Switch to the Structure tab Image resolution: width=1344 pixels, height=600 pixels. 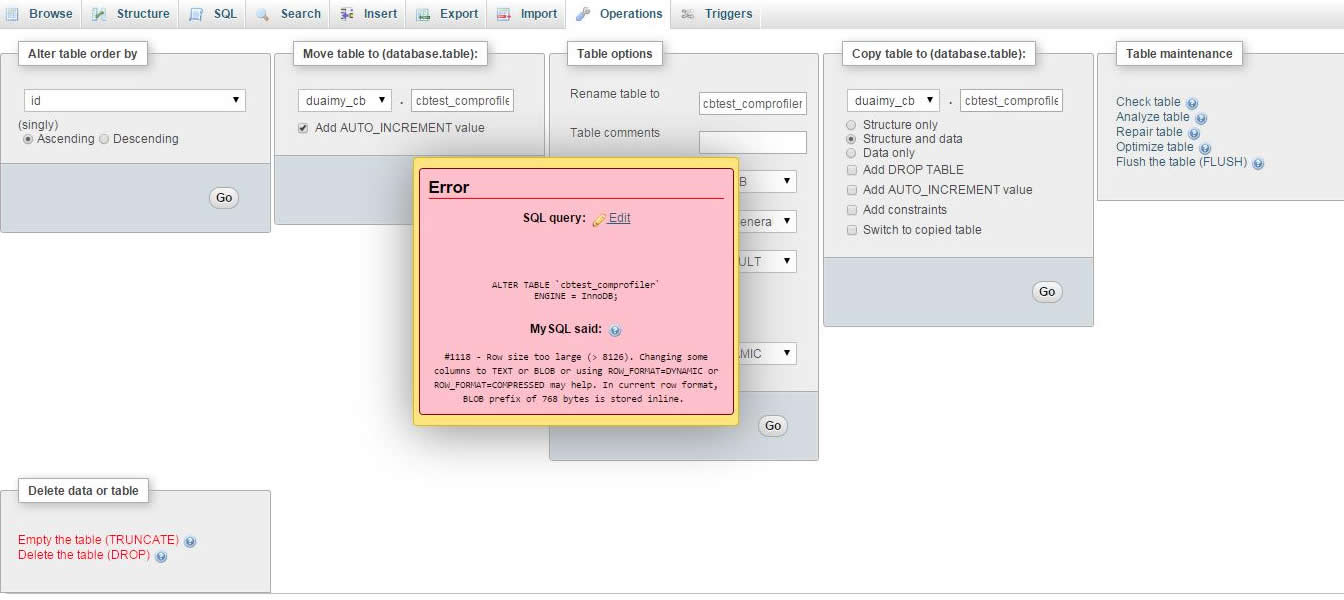click(131, 14)
